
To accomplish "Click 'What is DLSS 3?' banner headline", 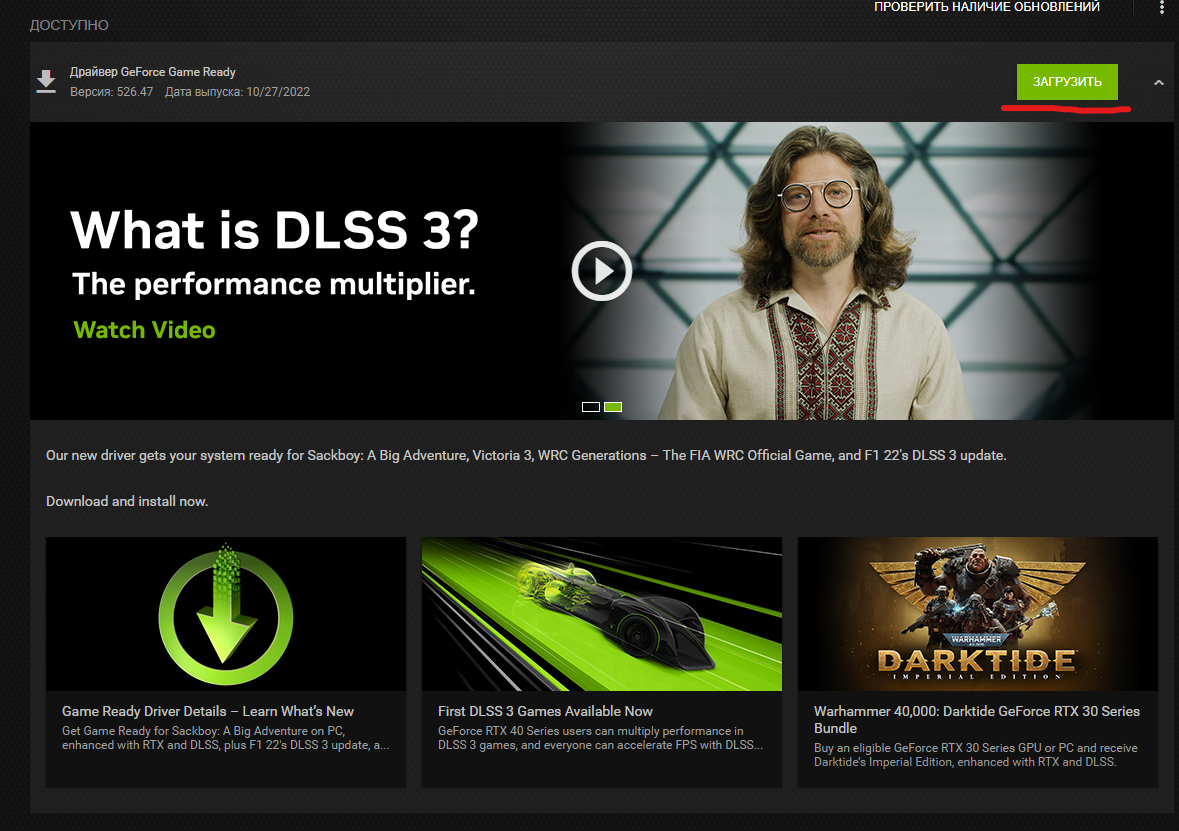I will pos(274,229).
